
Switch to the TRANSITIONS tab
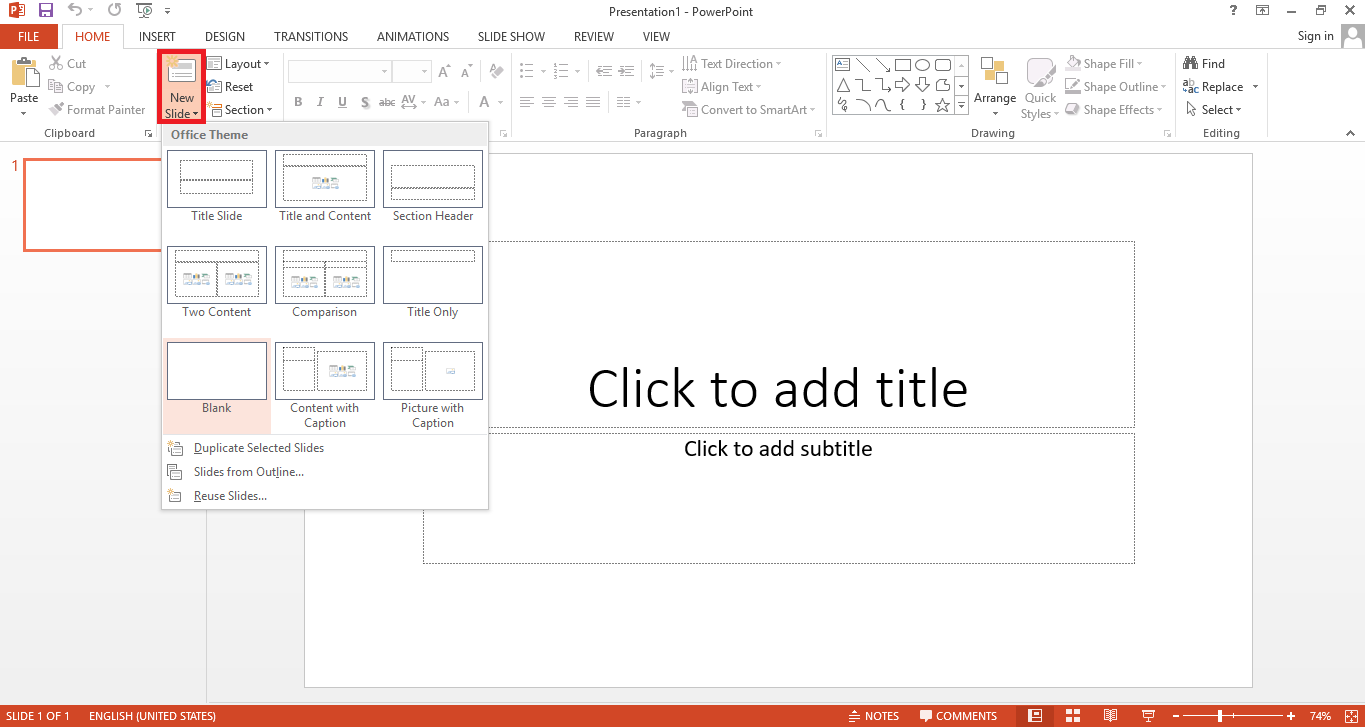[x=311, y=37]
